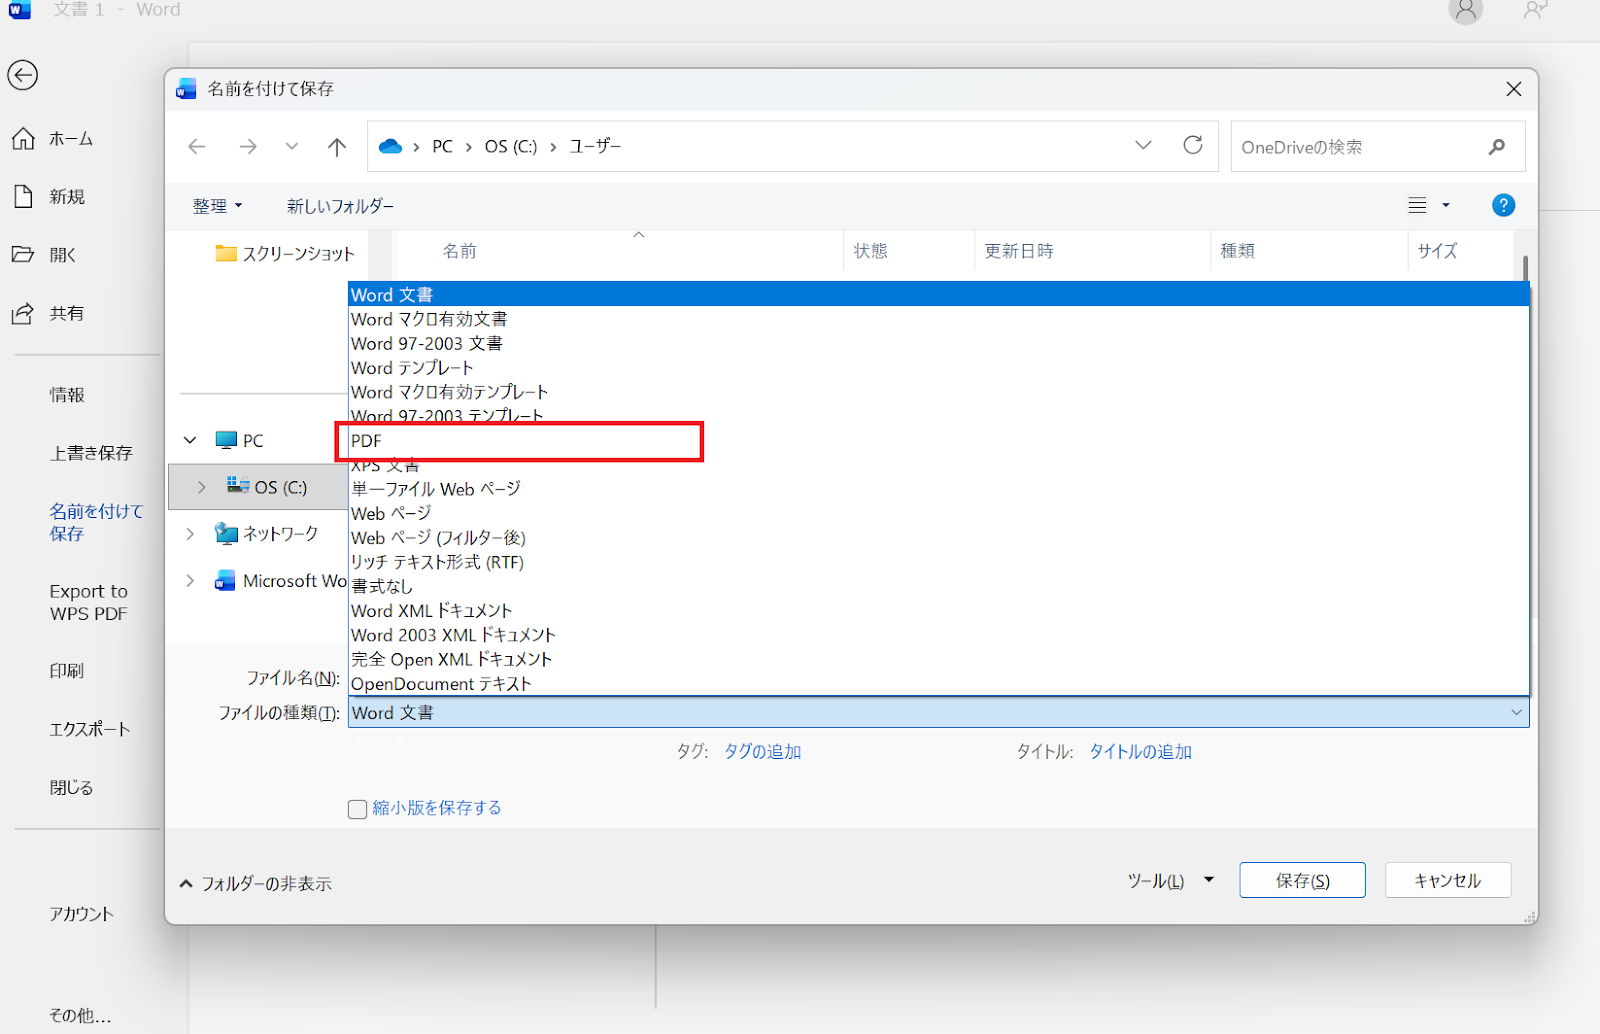Click the circular back arrow in backstage view

(22, 75)
